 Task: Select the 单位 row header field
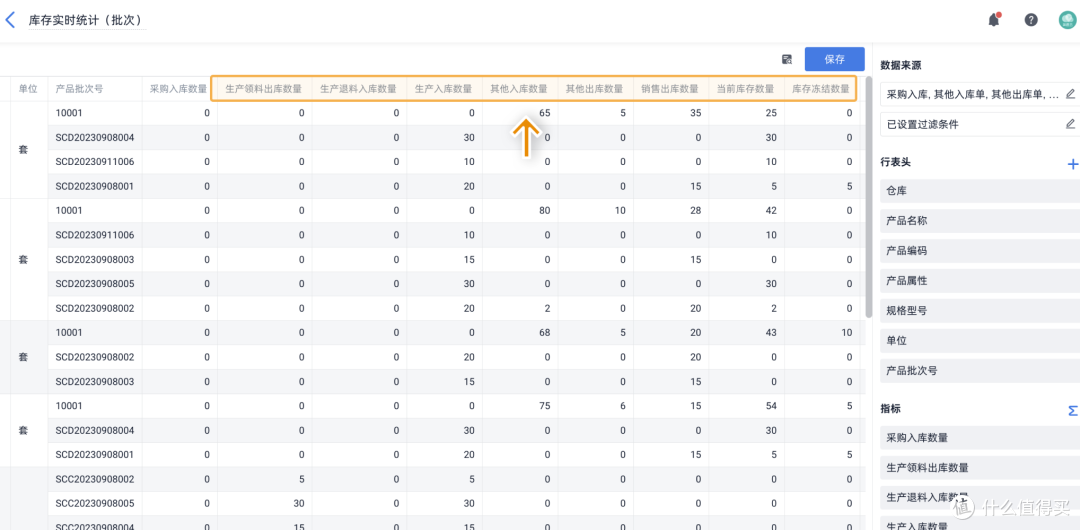point(980,341)
